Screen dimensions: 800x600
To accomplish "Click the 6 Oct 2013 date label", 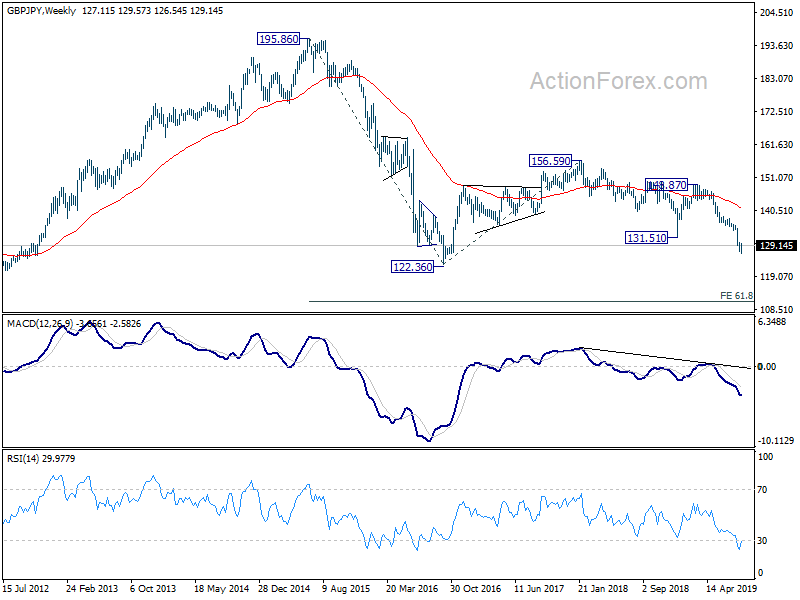I will point(153,588).
